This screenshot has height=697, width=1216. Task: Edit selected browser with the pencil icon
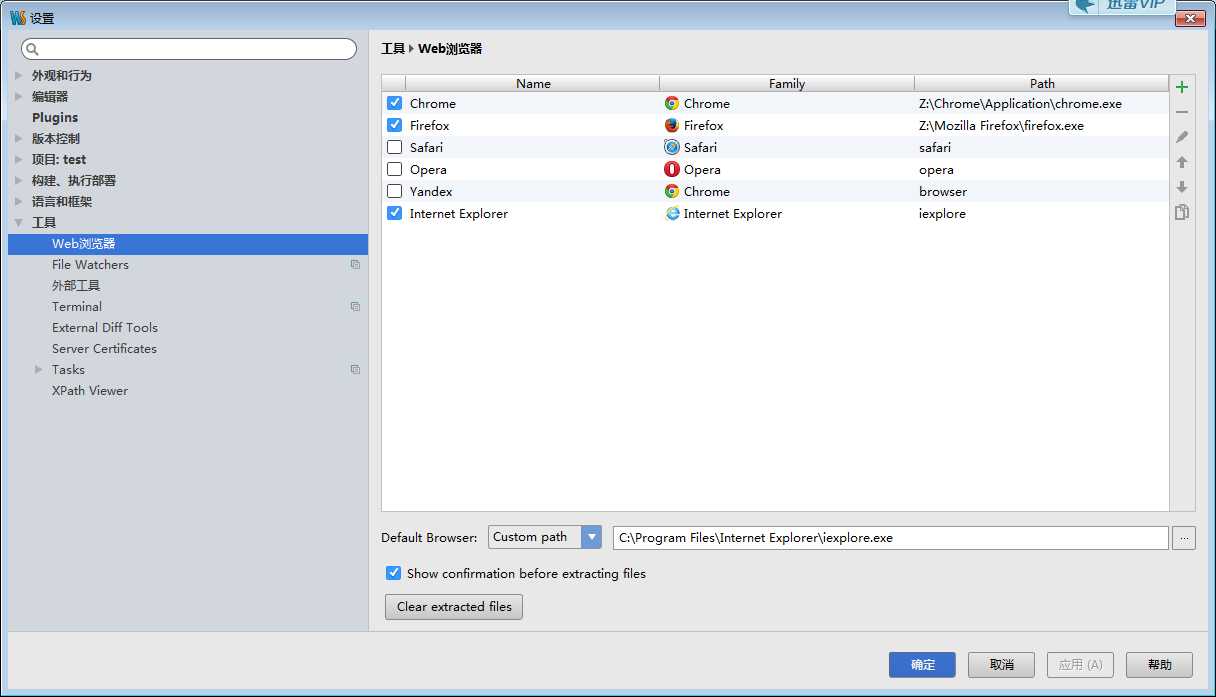pyautogui.click(x=1182, y=137)
